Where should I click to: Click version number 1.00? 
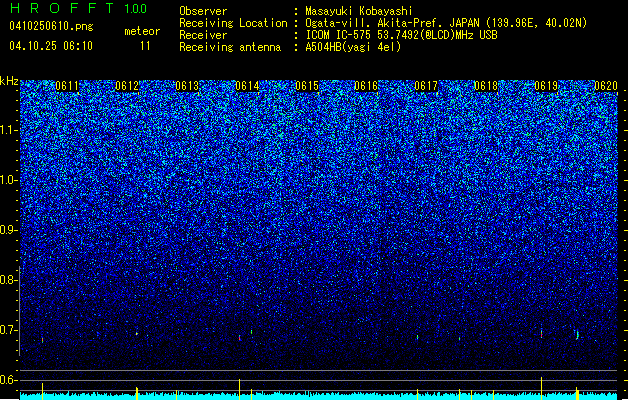click(136, 8)
